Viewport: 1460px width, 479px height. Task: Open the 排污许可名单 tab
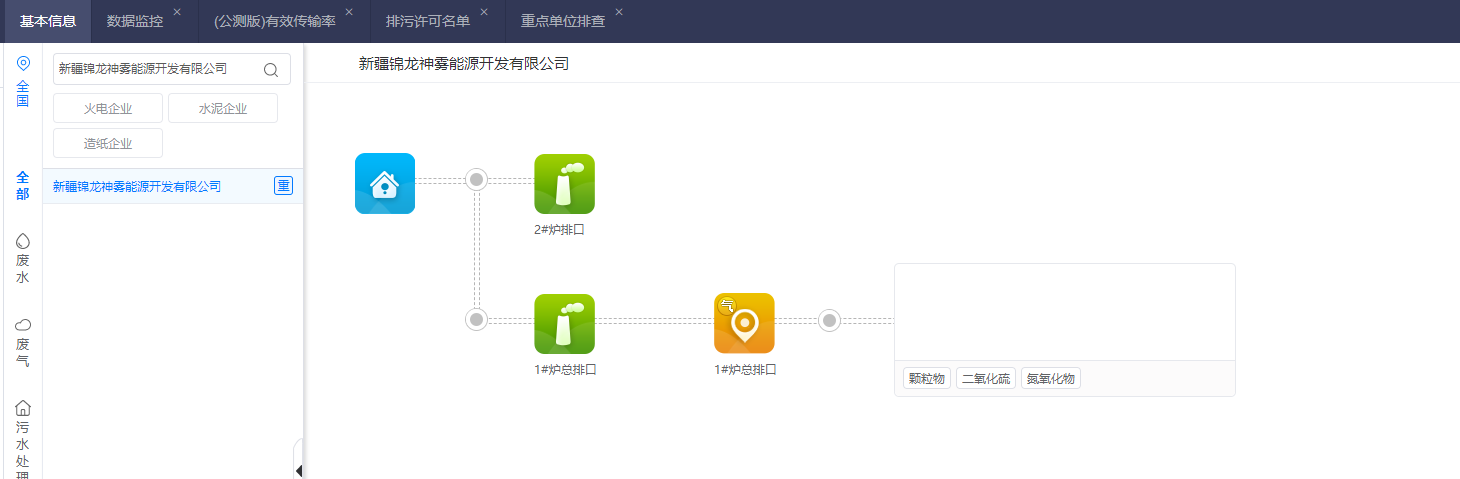(428, 21)
